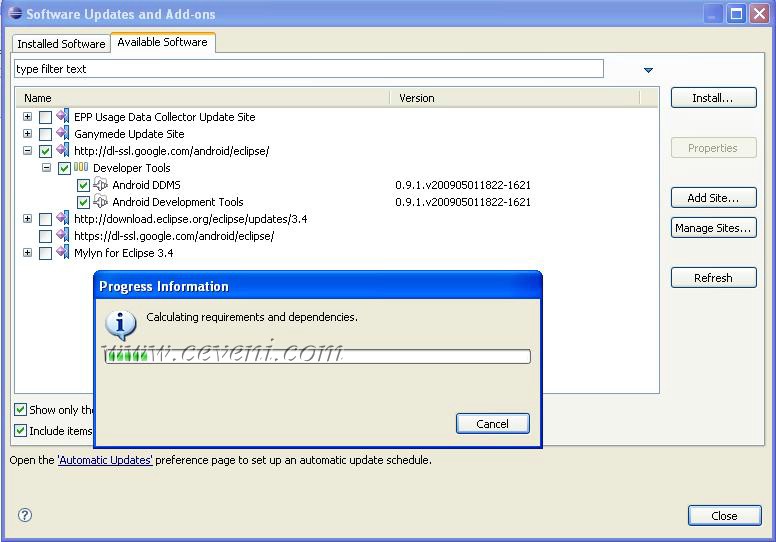Maximize the Software Updates window

(736, 13)
